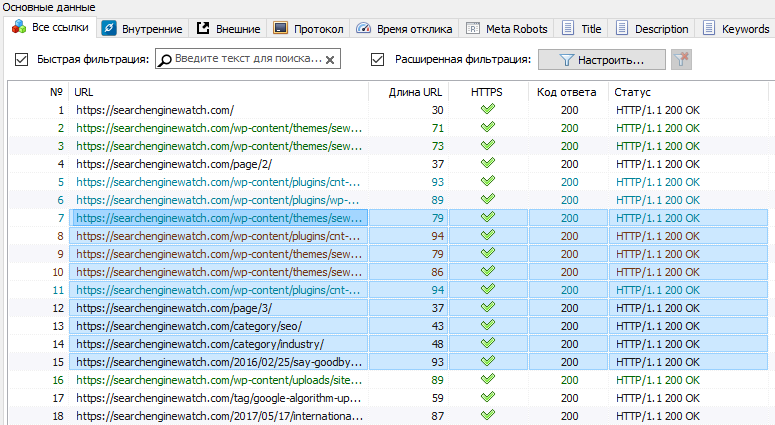This screenshot has height=425, width=775.
Task: Click the URL length 59 in row 17
Action: click(x=437, y=398)
